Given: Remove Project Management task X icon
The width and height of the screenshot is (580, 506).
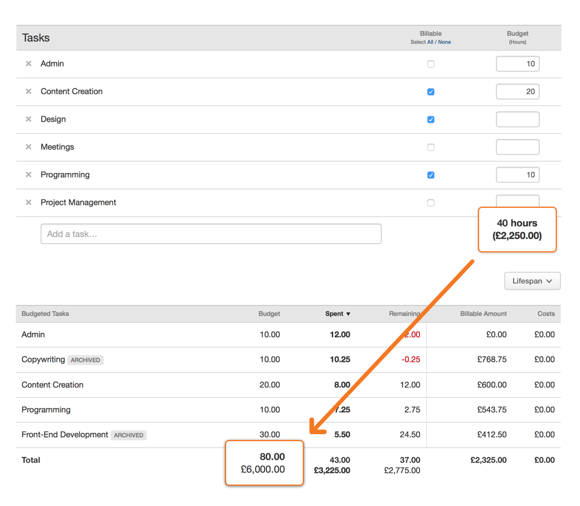Looking at the screenshot, I should (28, 202).
